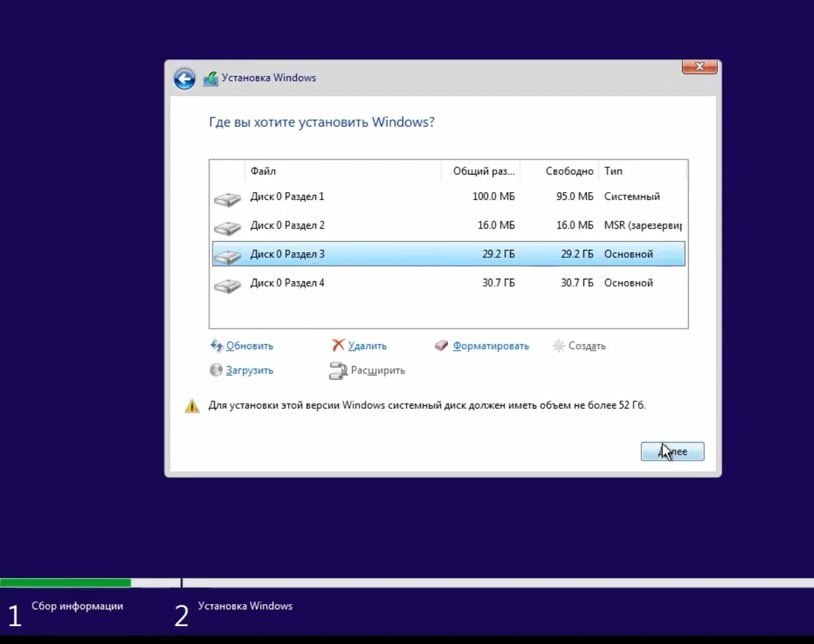The image size is (814, 644).
Task: Click the 30.7 ГБ total size value
Action: (498, 283)
